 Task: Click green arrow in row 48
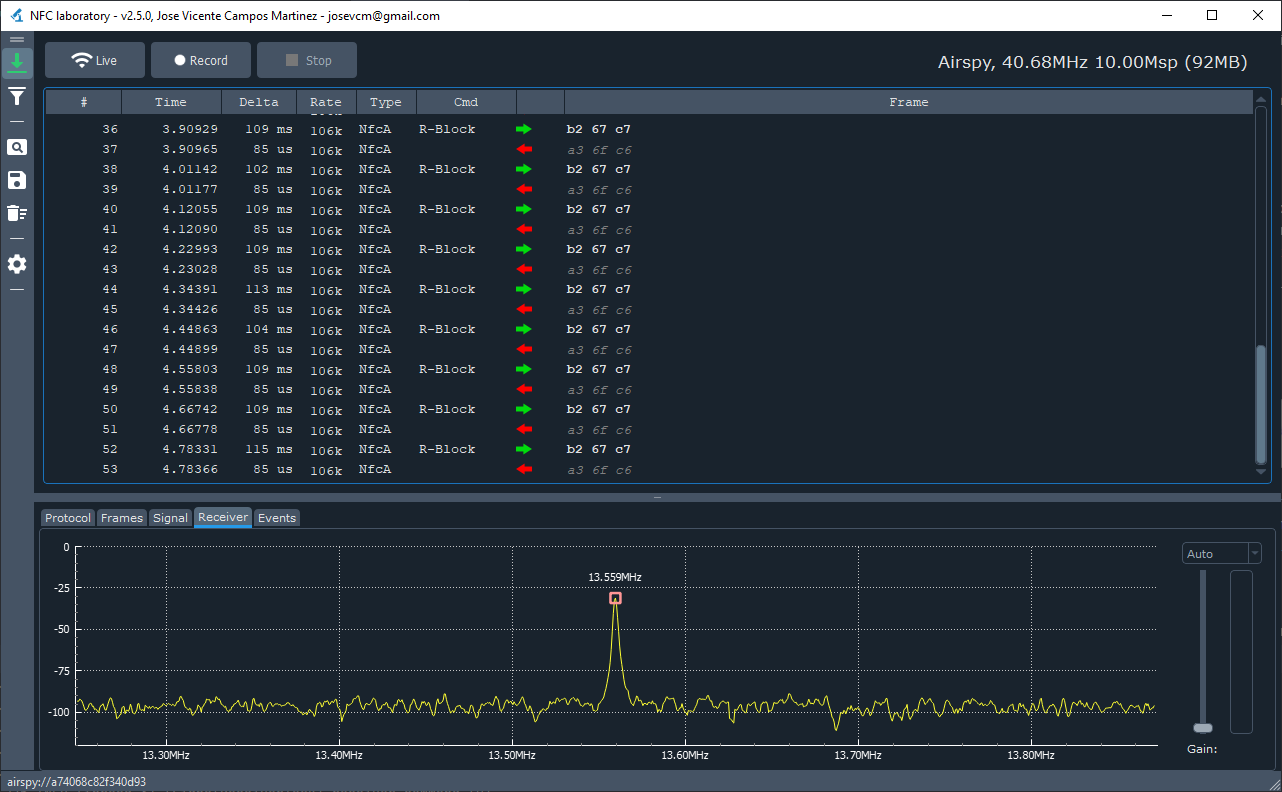coord(524,369)
